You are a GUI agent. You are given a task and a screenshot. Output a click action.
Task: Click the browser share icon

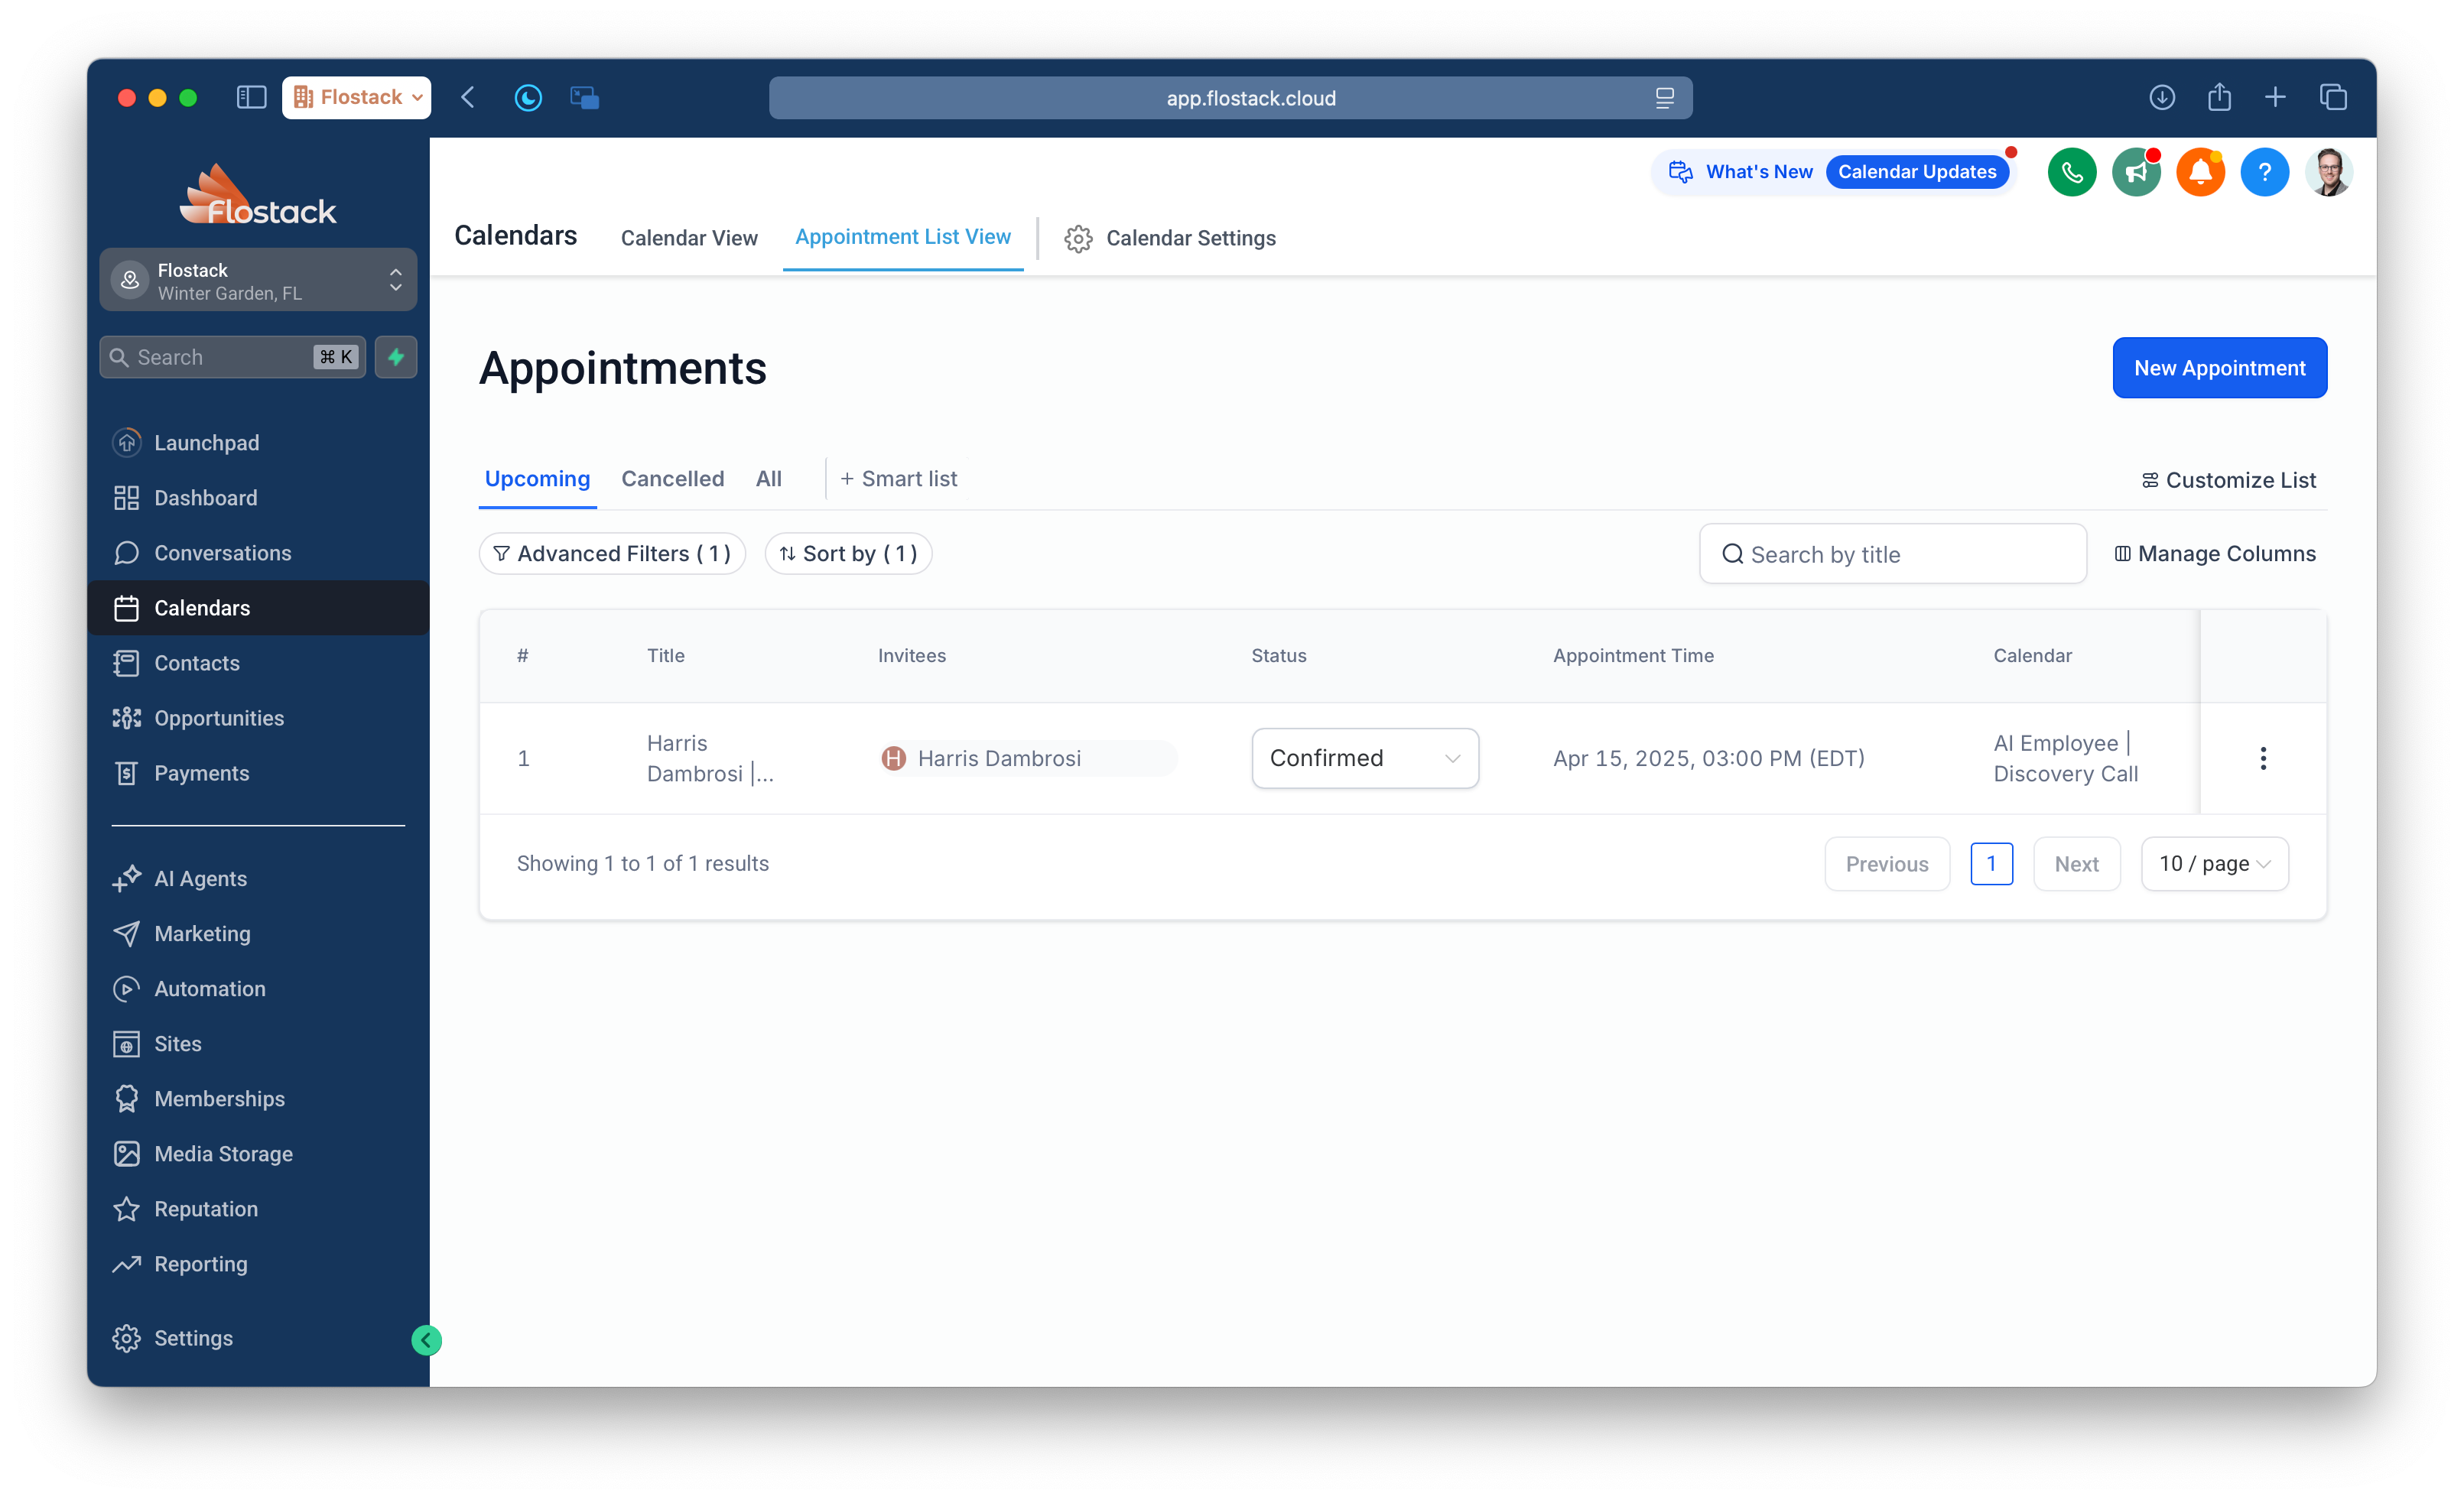pyautogui.click(x=2219, y=97)
